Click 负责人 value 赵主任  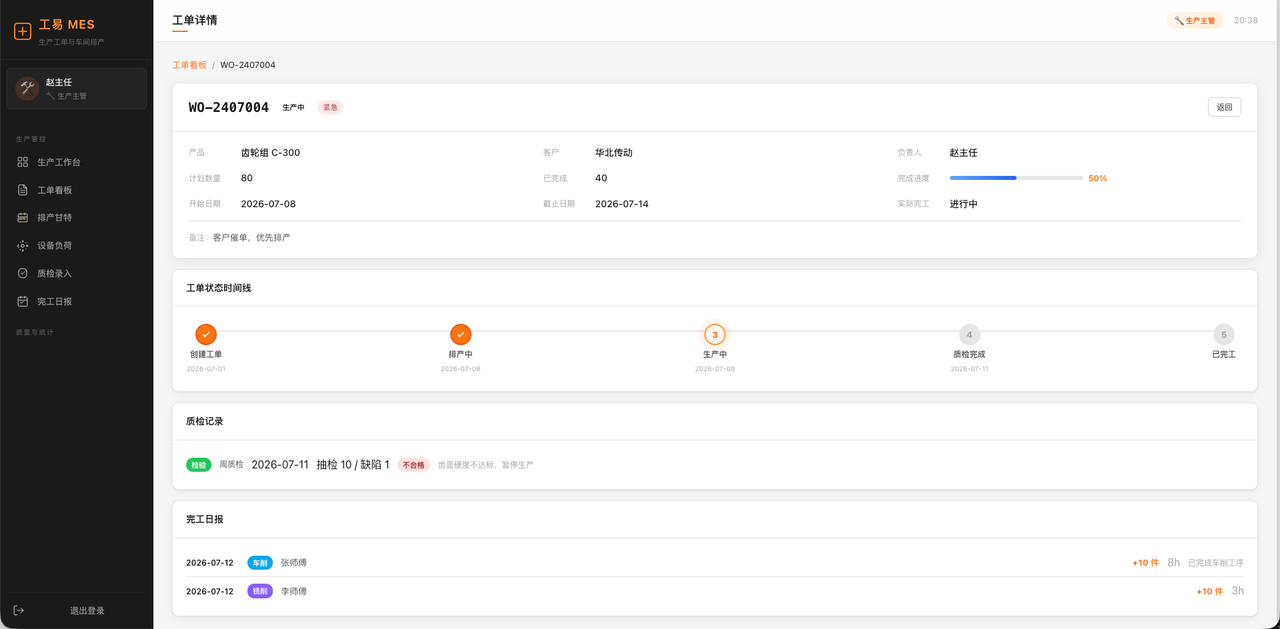point(963,153)
